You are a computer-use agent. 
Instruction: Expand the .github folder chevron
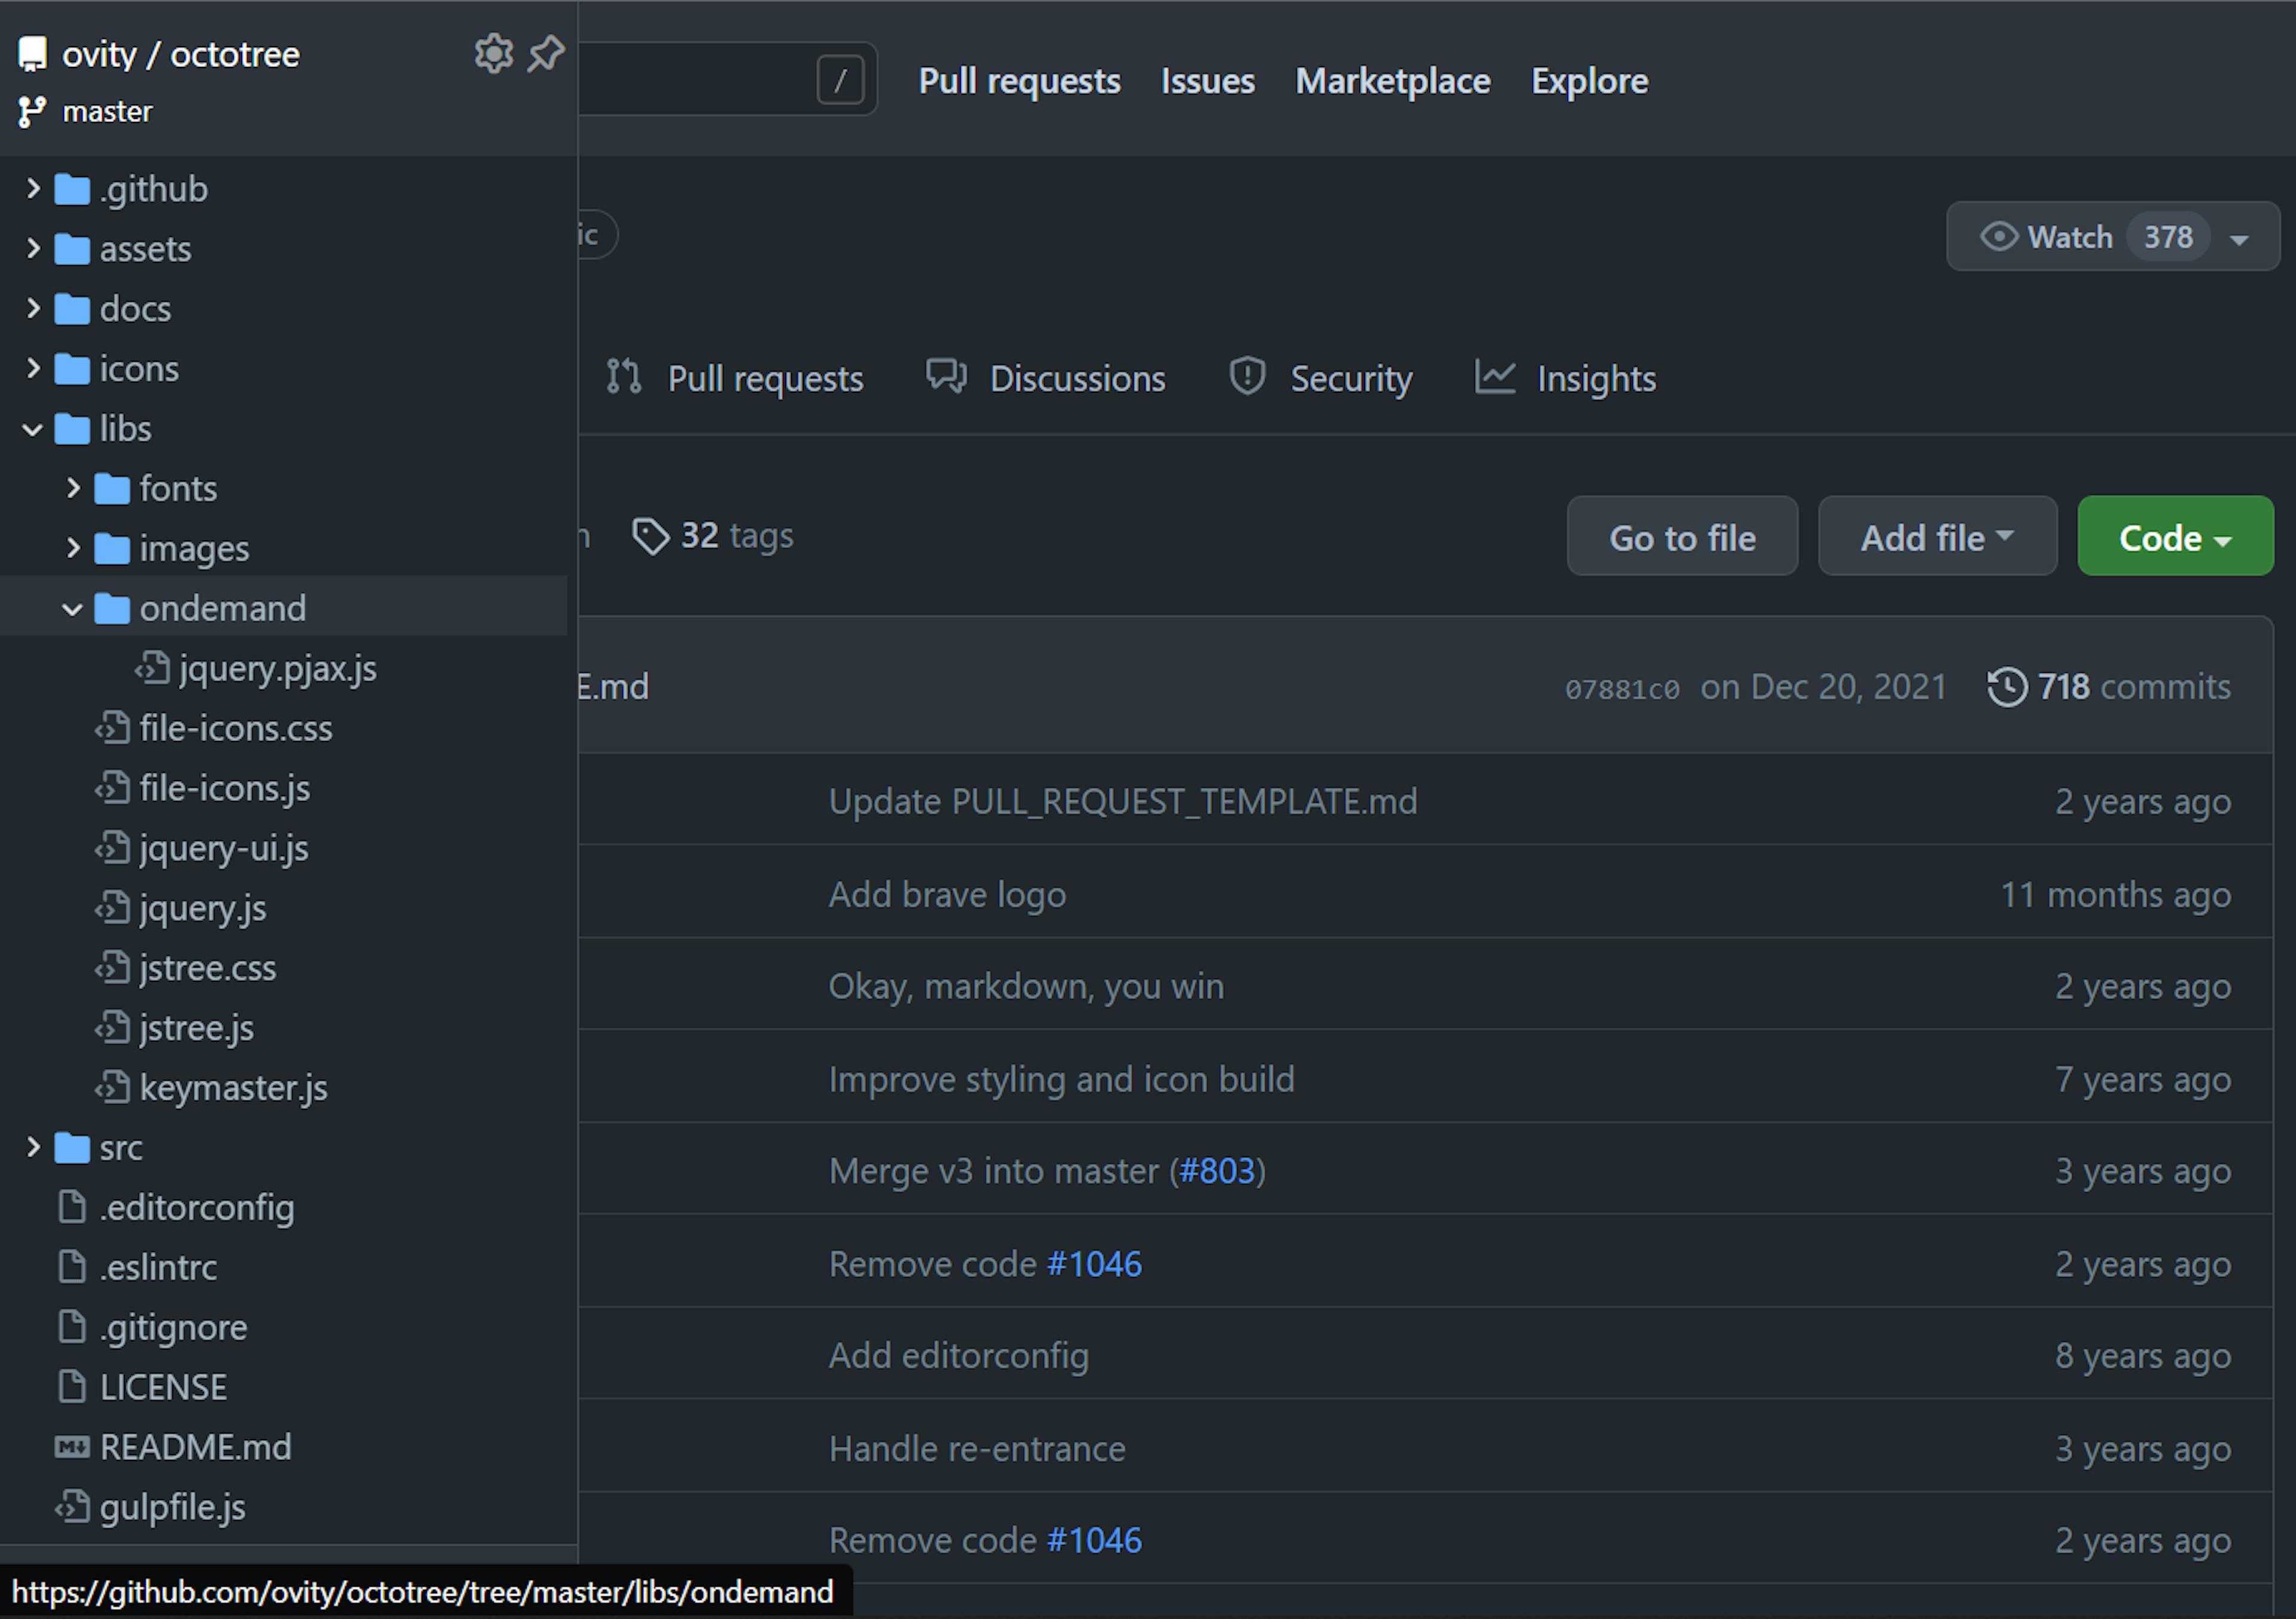[33, 189]
